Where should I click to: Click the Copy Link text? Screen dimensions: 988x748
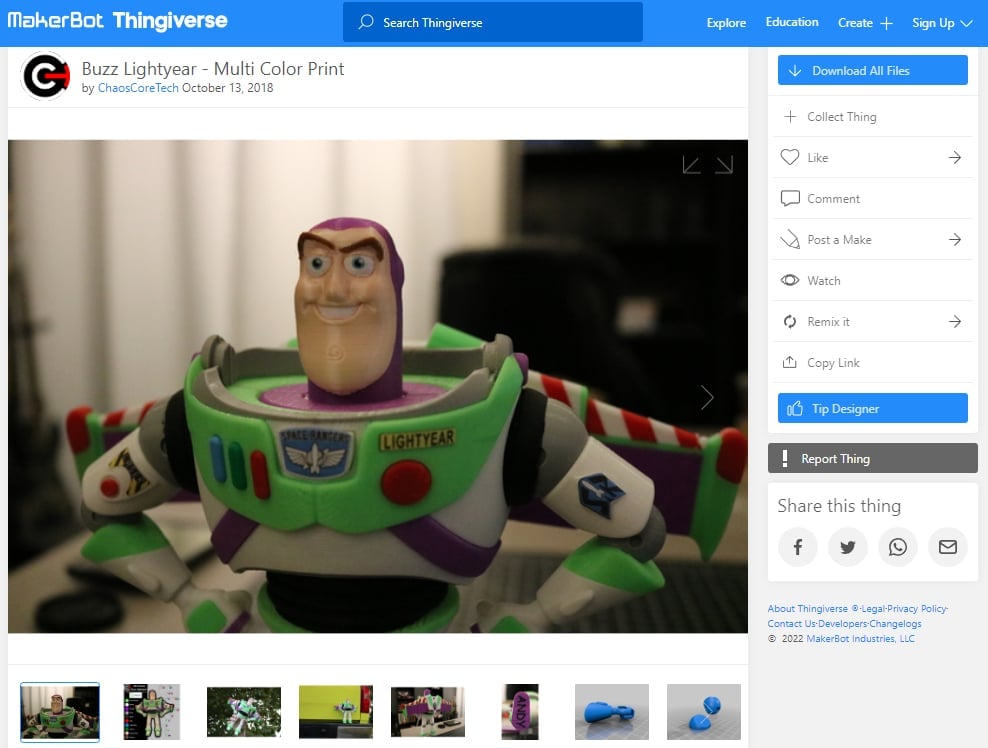coord(833,362)
